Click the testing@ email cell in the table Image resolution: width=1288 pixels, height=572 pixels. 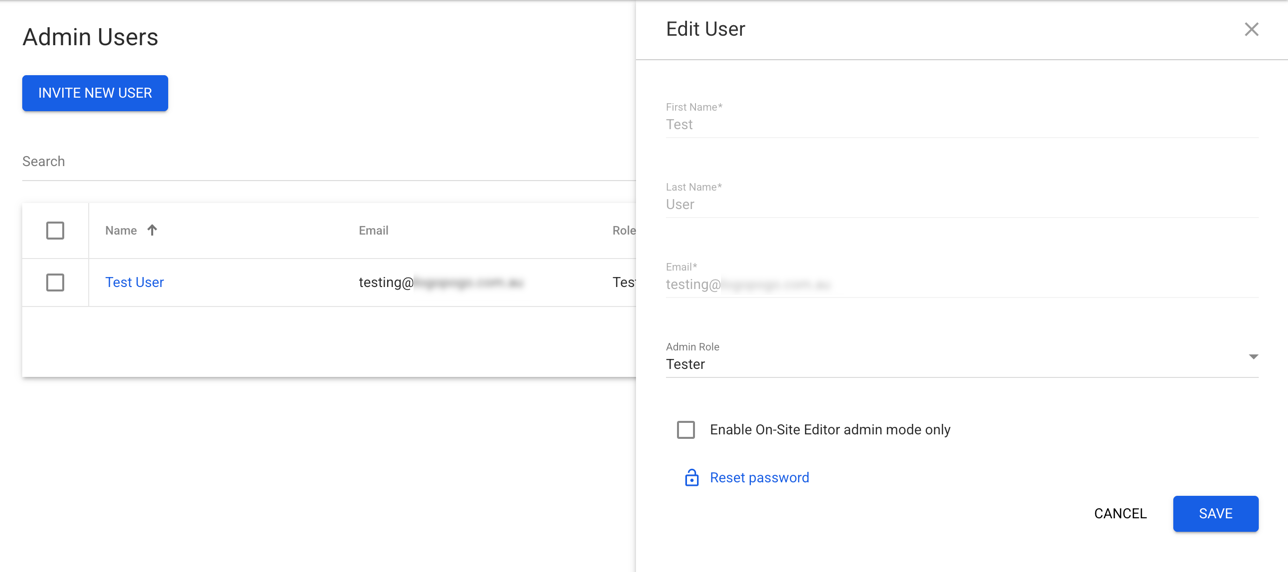pyautogui.click(x=441, y=283)
